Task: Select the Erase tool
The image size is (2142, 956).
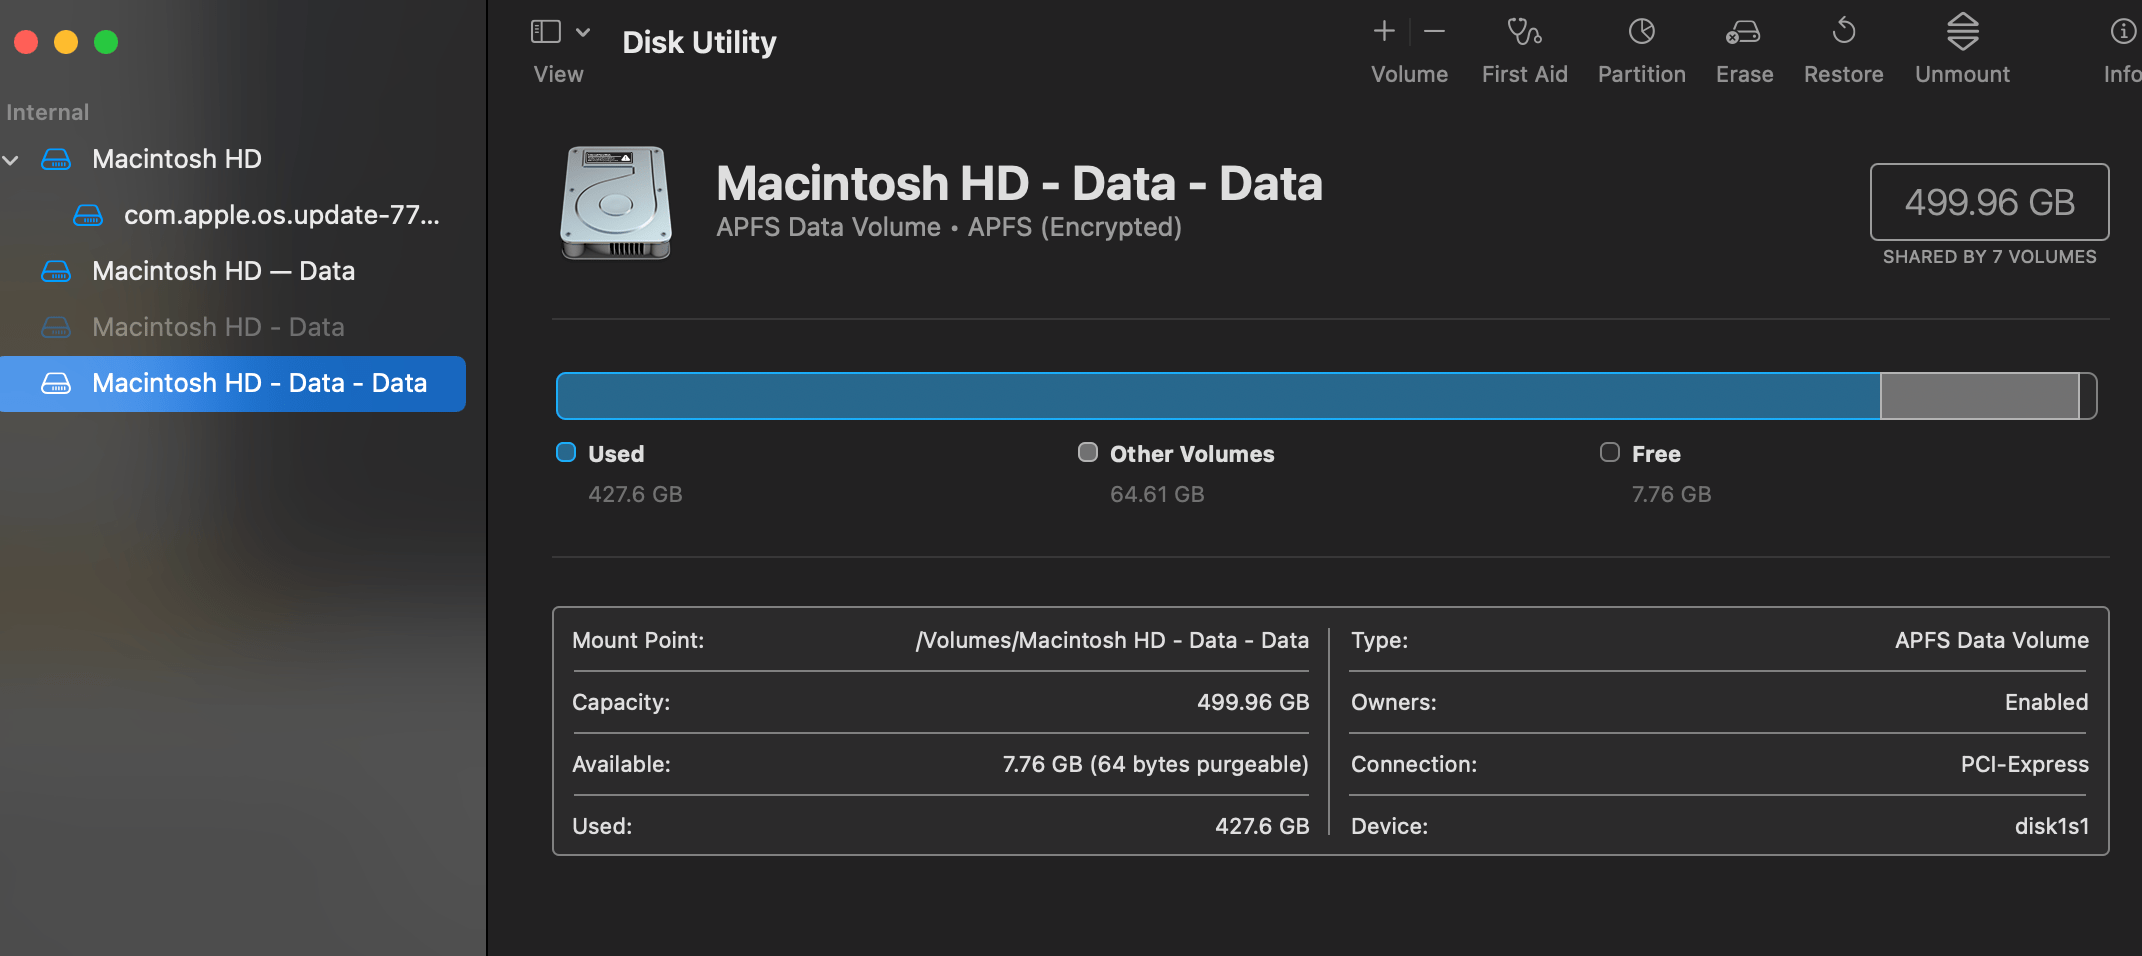Action: 1744,47
